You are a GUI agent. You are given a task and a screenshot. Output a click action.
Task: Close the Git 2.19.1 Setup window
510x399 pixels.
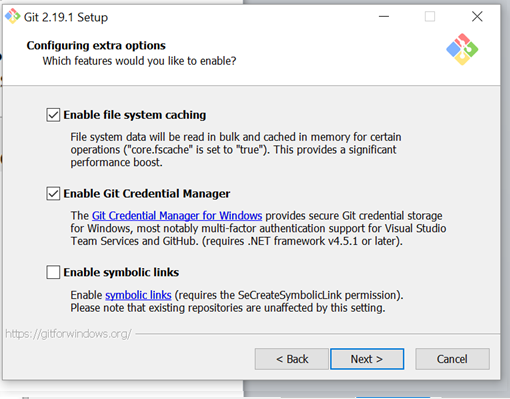(477, 16)
